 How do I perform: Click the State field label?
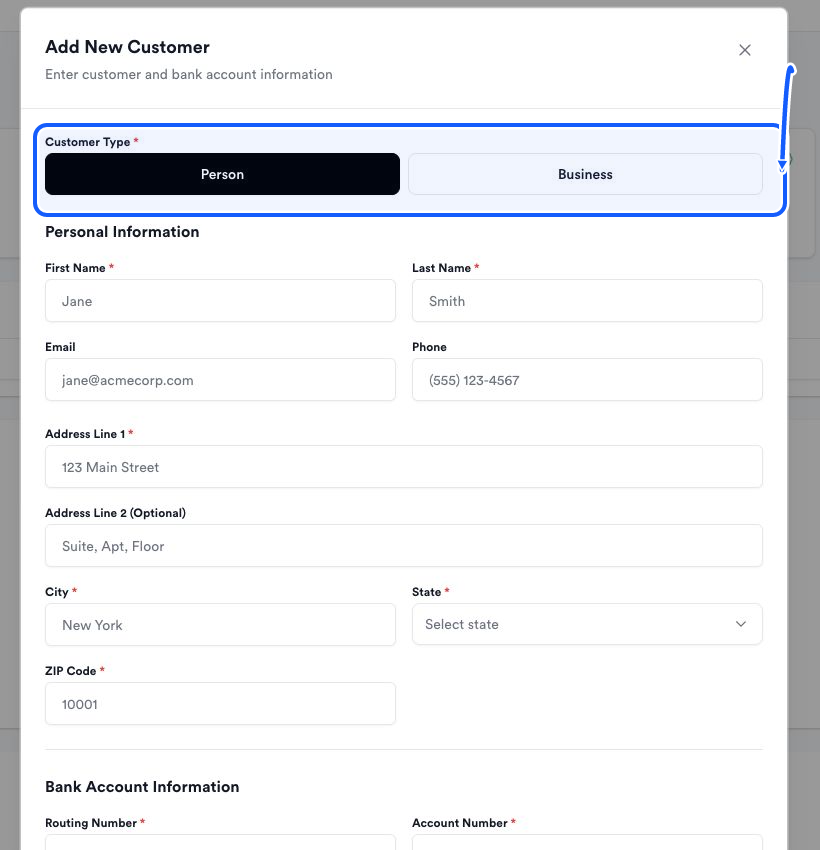427,592
